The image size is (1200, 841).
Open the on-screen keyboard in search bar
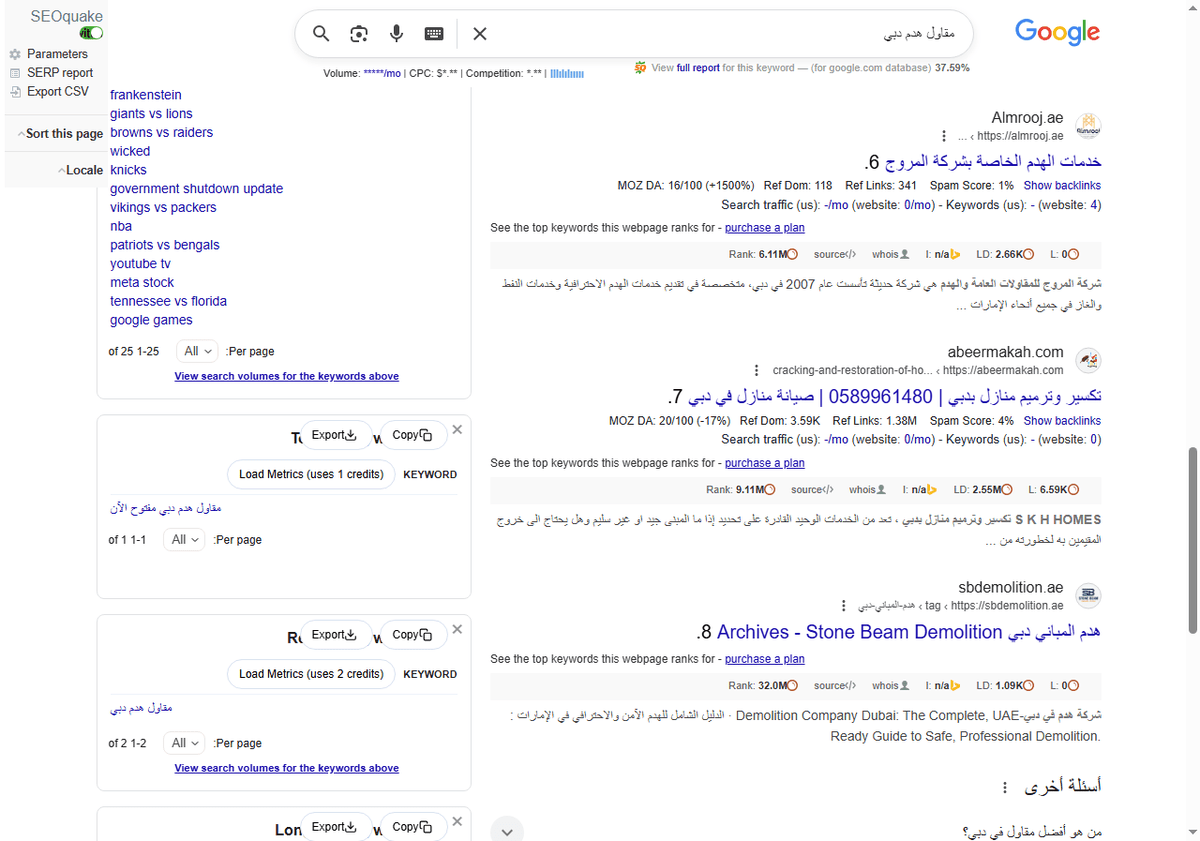coord(433,33)
